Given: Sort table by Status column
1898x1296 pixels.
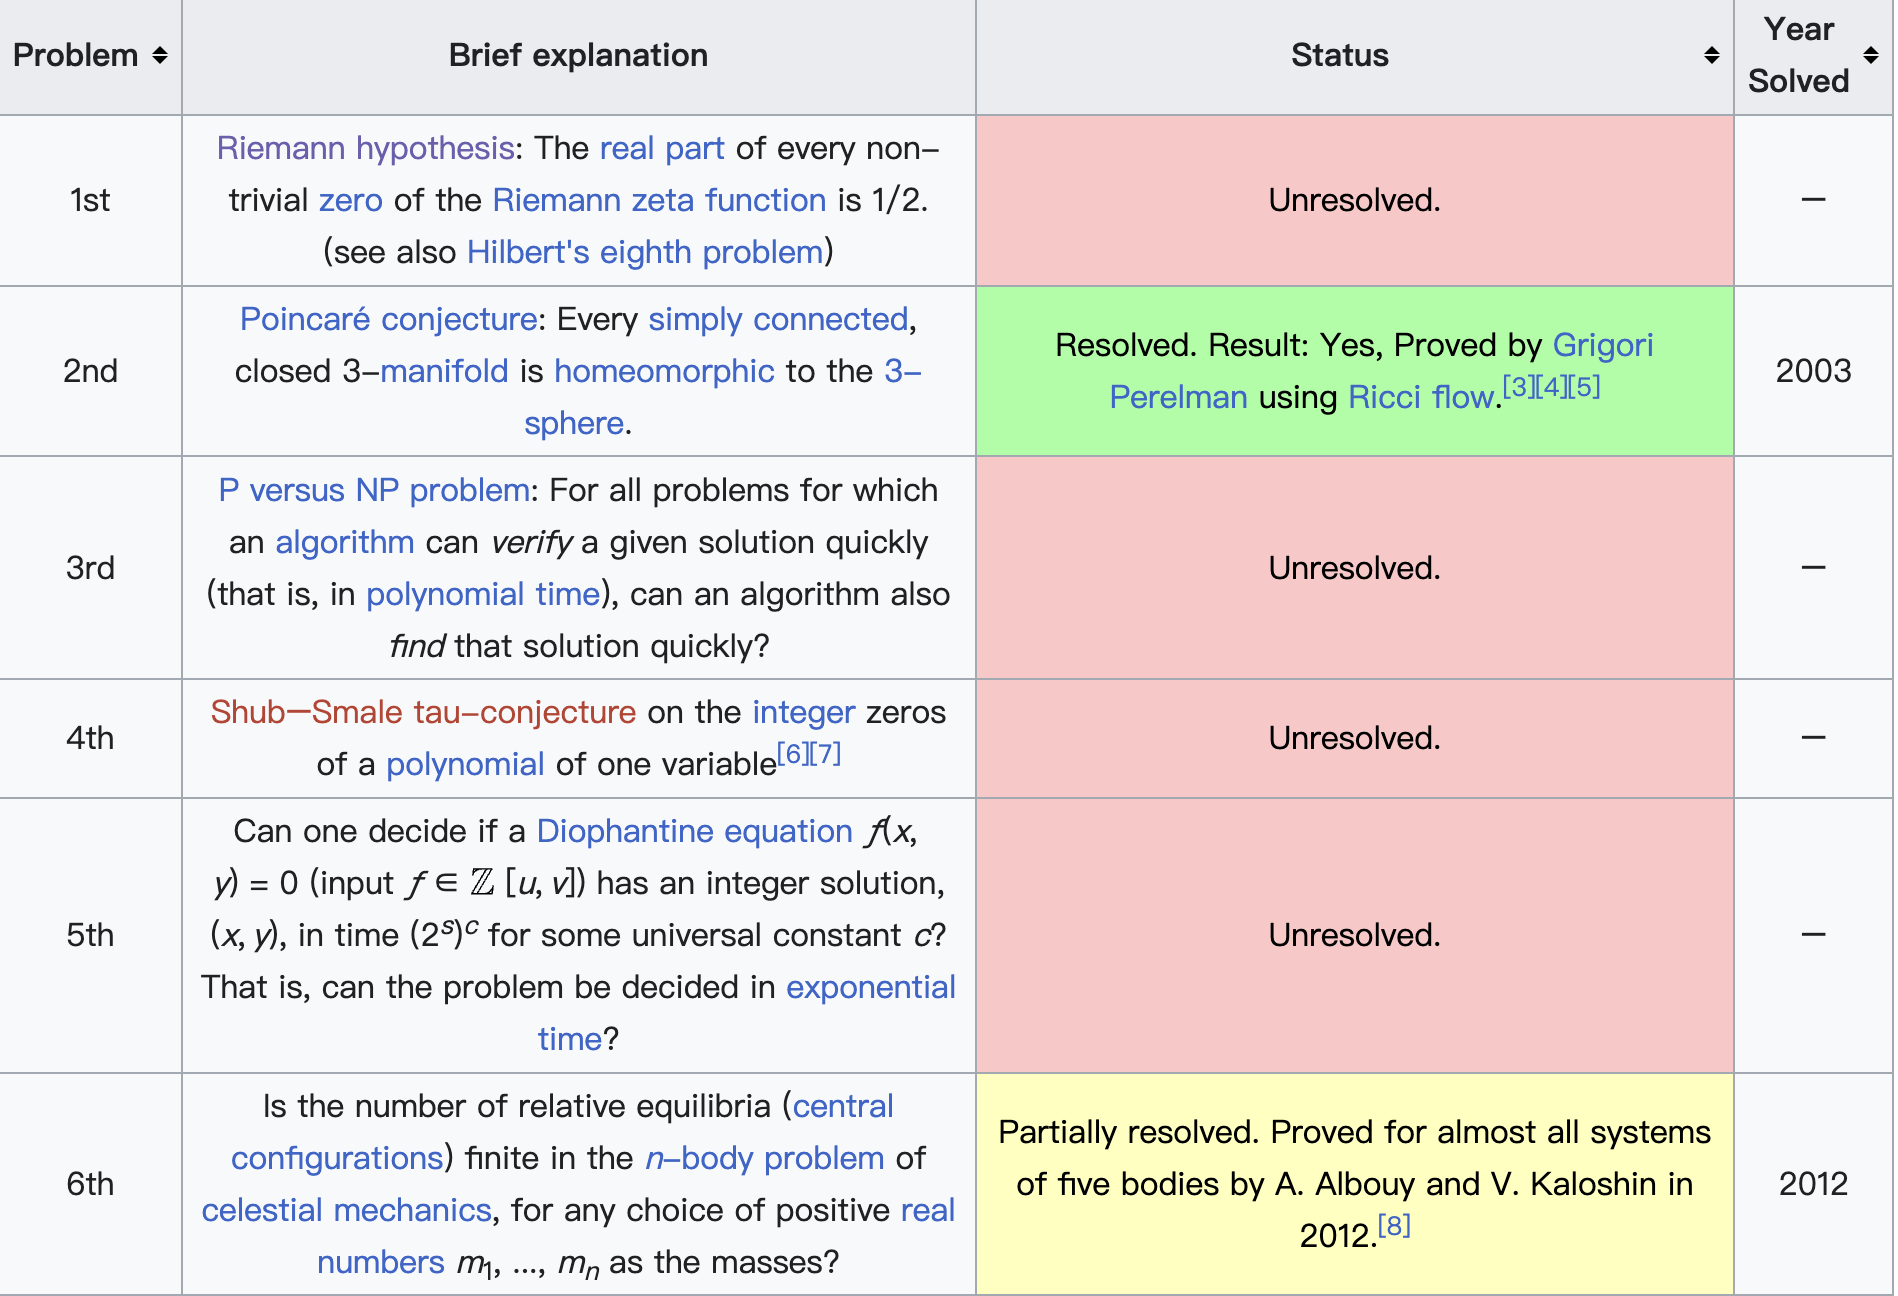Looking at the screenshot, I should click(x=1711, y=56).
